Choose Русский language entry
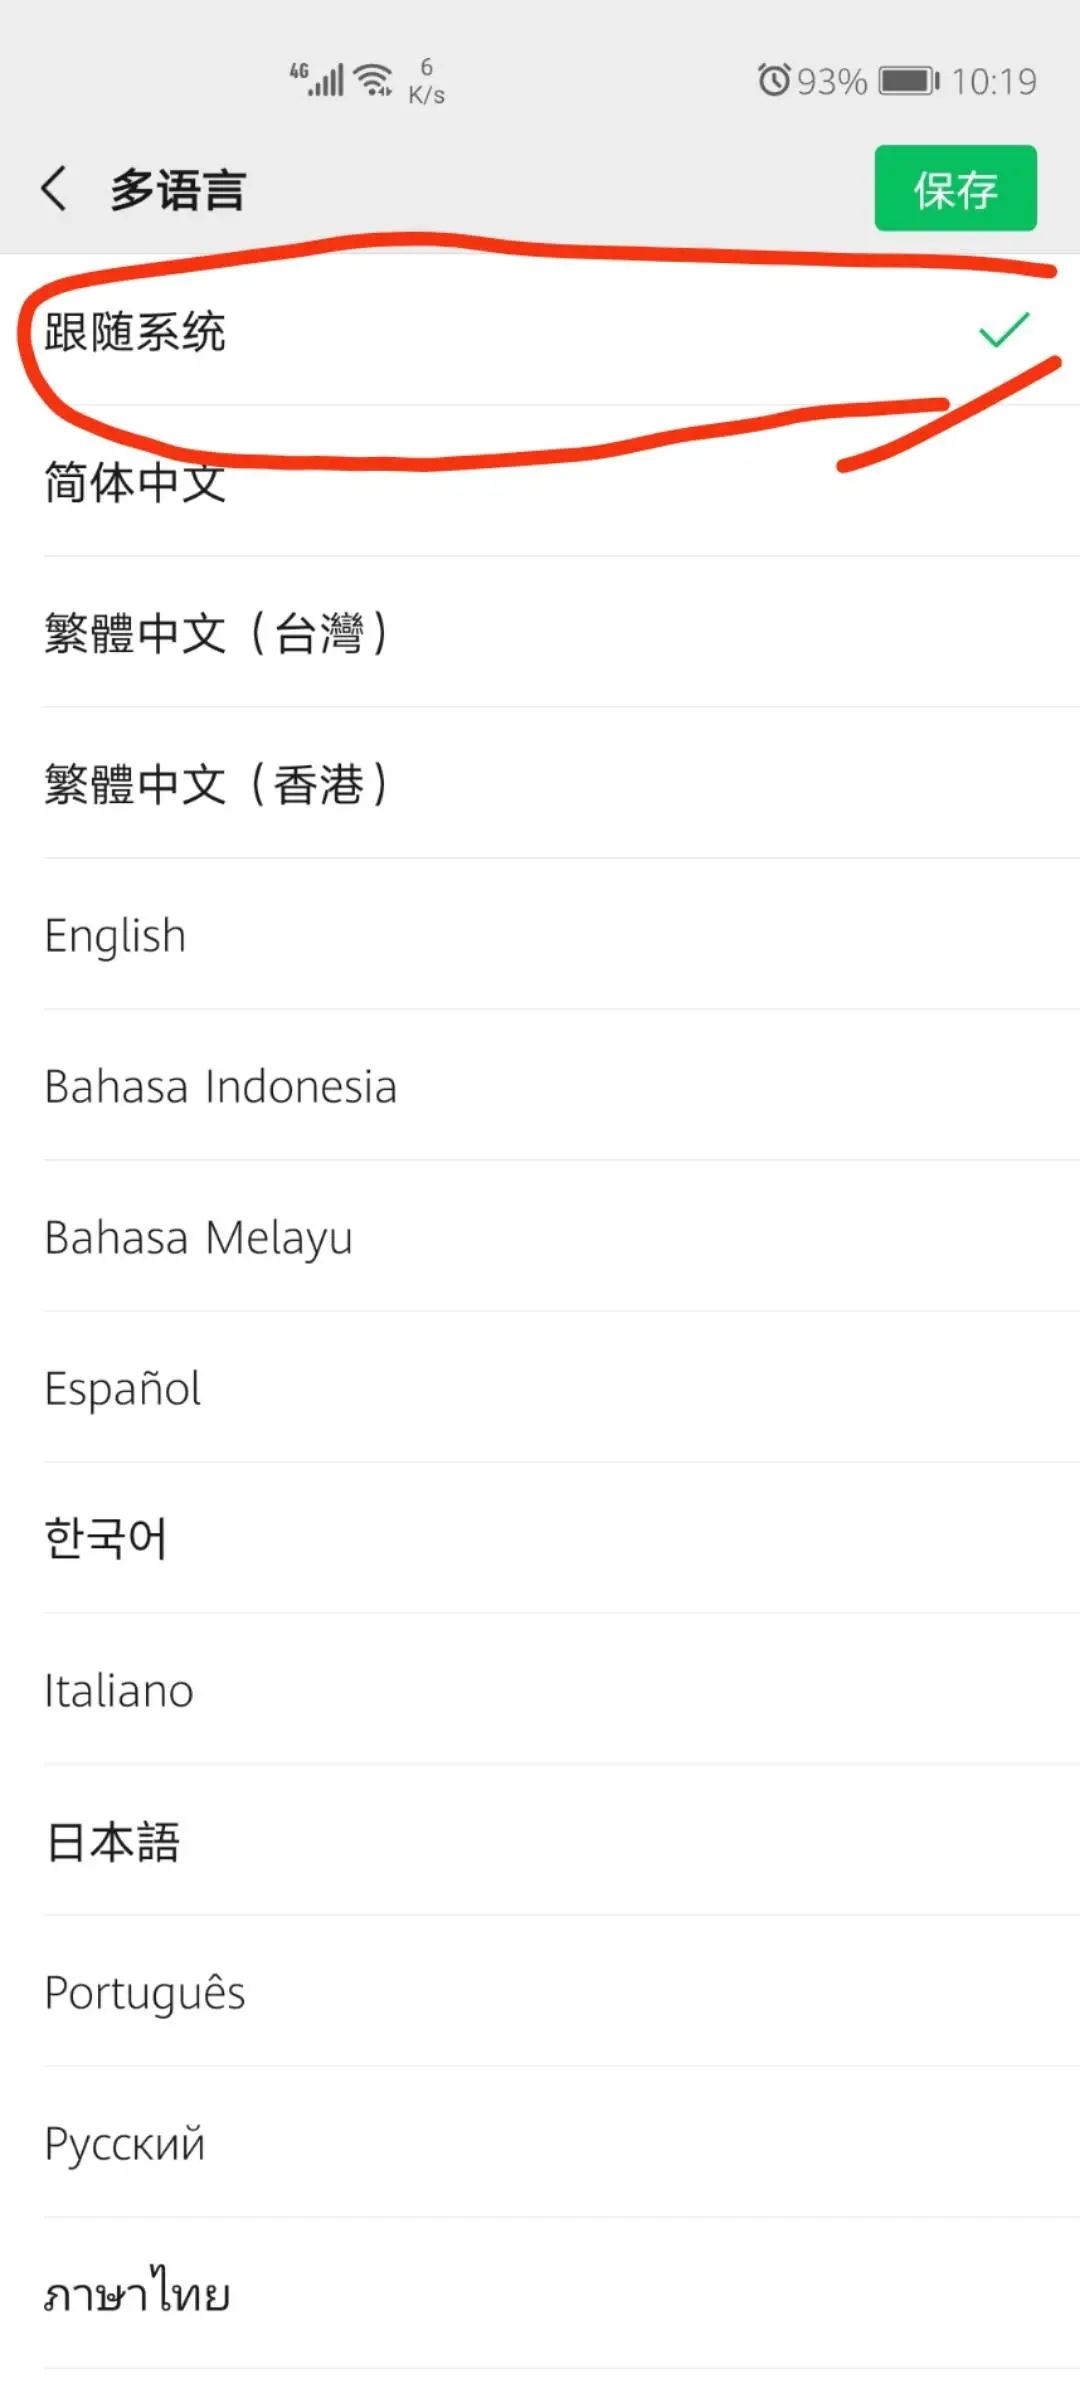1080x2400 pixels. tap(540, 2143)
